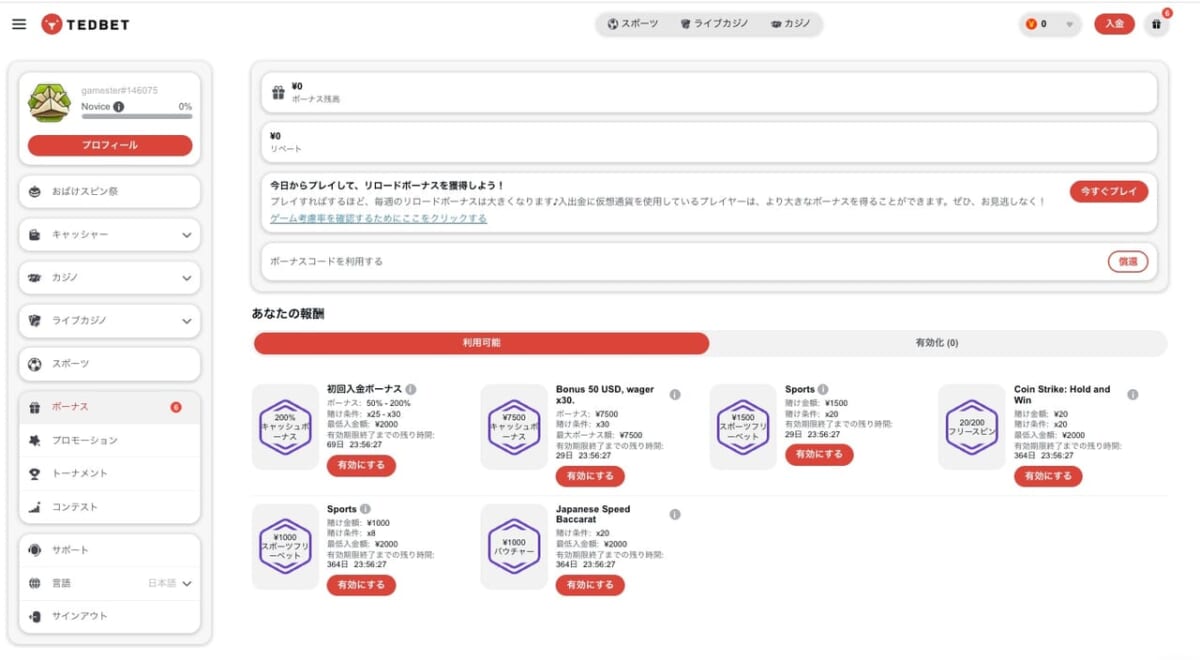Click the ¥1000 スポーツフリーベット hexagon badge

(285, 547)
